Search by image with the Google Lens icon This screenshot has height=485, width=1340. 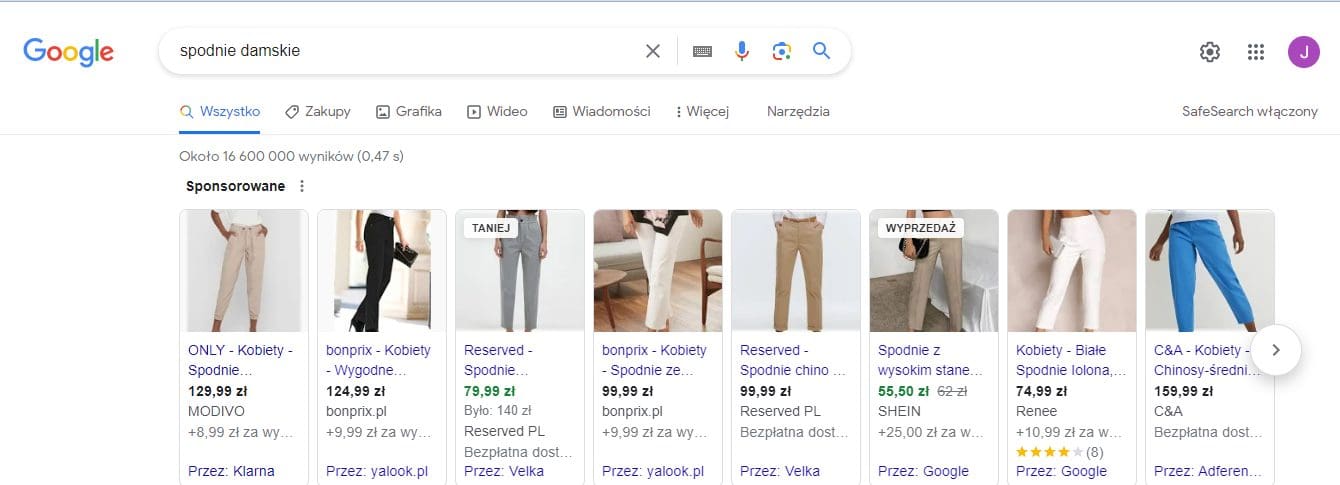tap(782, 51)
